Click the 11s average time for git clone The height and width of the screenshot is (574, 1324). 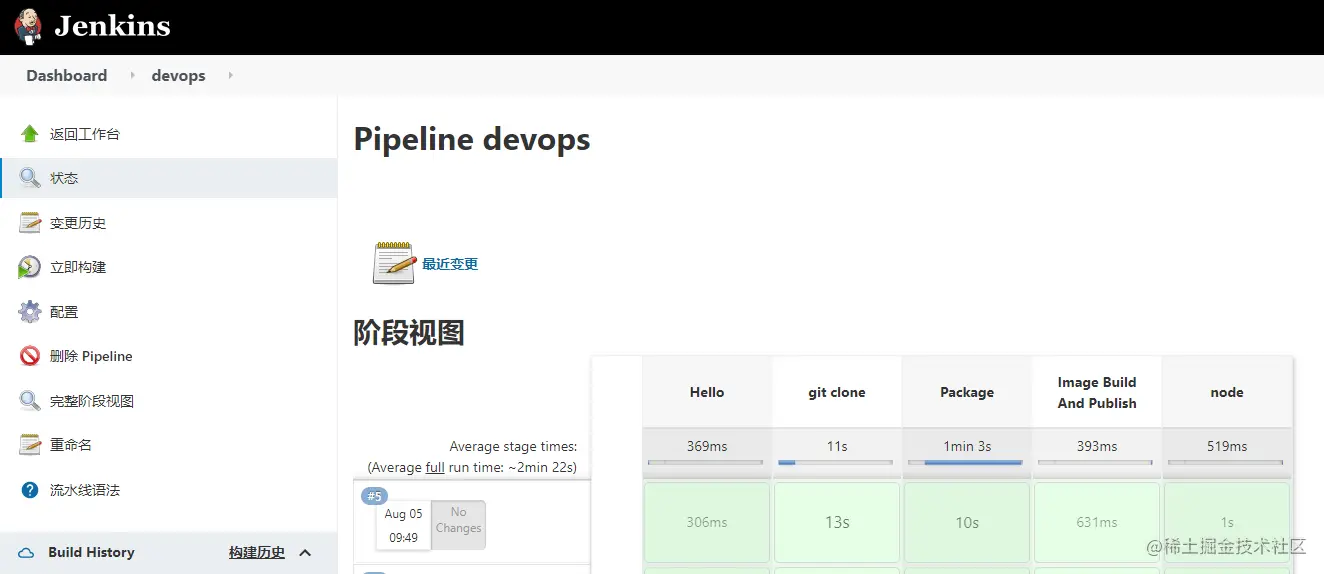point(837,446)
